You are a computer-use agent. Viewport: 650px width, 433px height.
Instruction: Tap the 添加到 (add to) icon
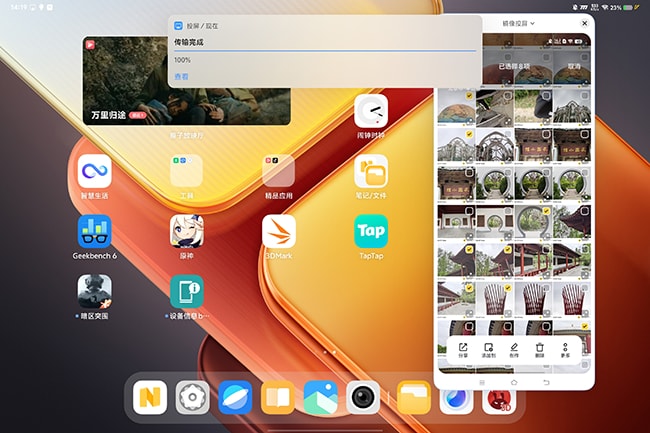pyautogui.click(x=489, y=345)
